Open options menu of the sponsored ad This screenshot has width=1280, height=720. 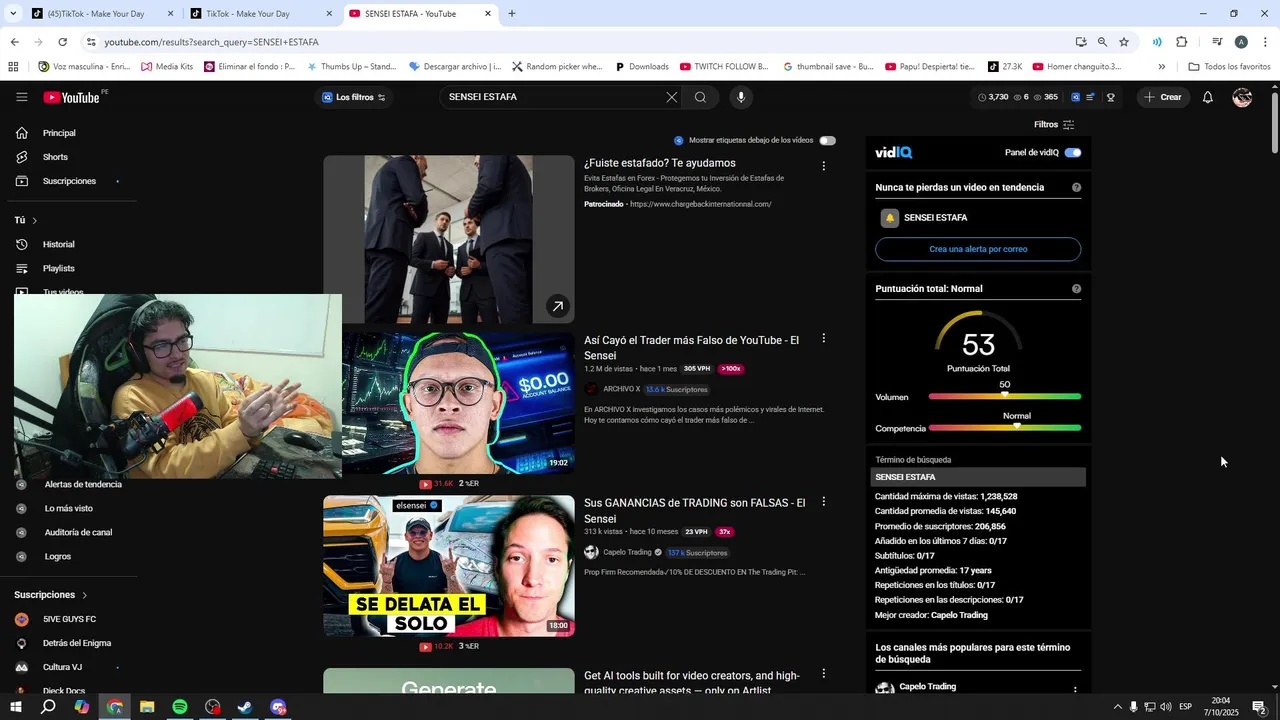(824, 166)
